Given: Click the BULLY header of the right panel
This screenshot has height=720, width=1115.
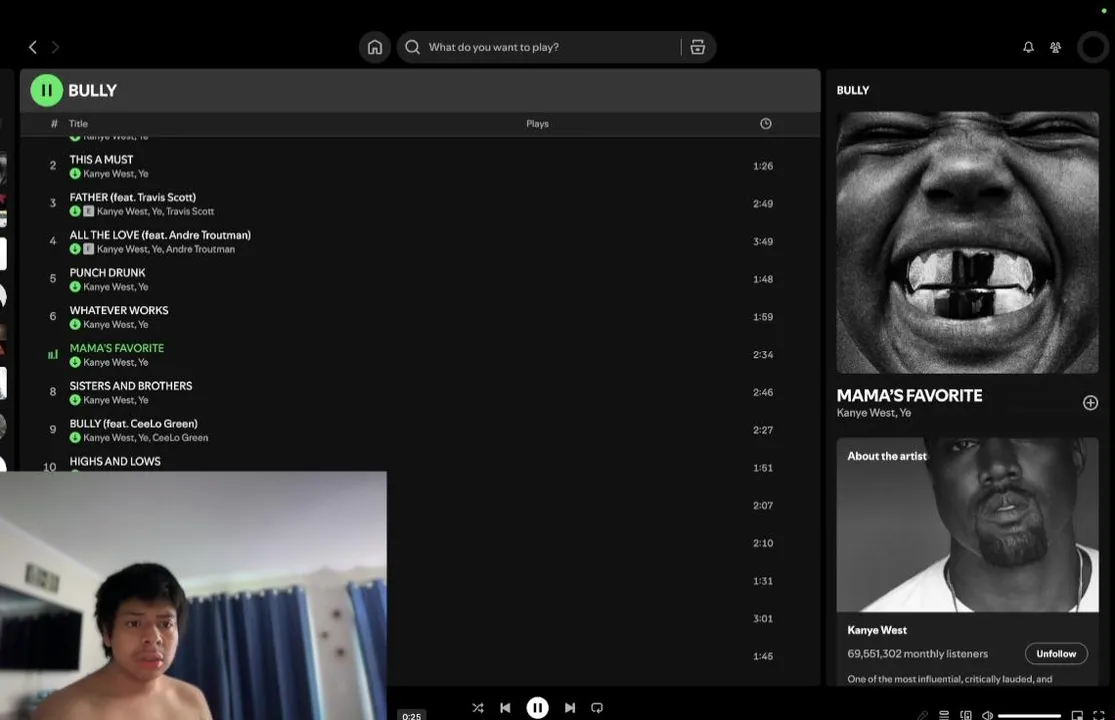Looking at the screenshot, I should pos(853,90).
